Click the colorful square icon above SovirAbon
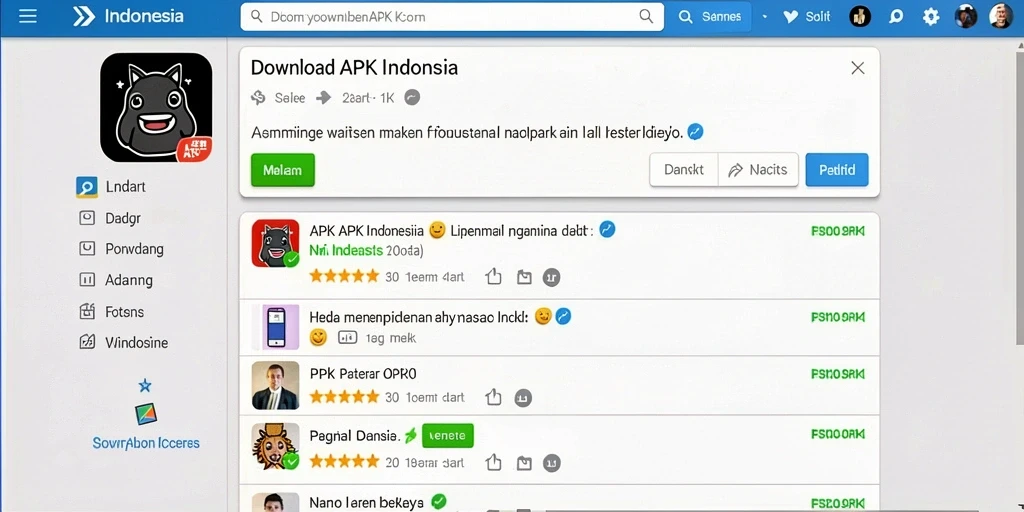This screenshot has height=512, width=1024. pos(146,414)
